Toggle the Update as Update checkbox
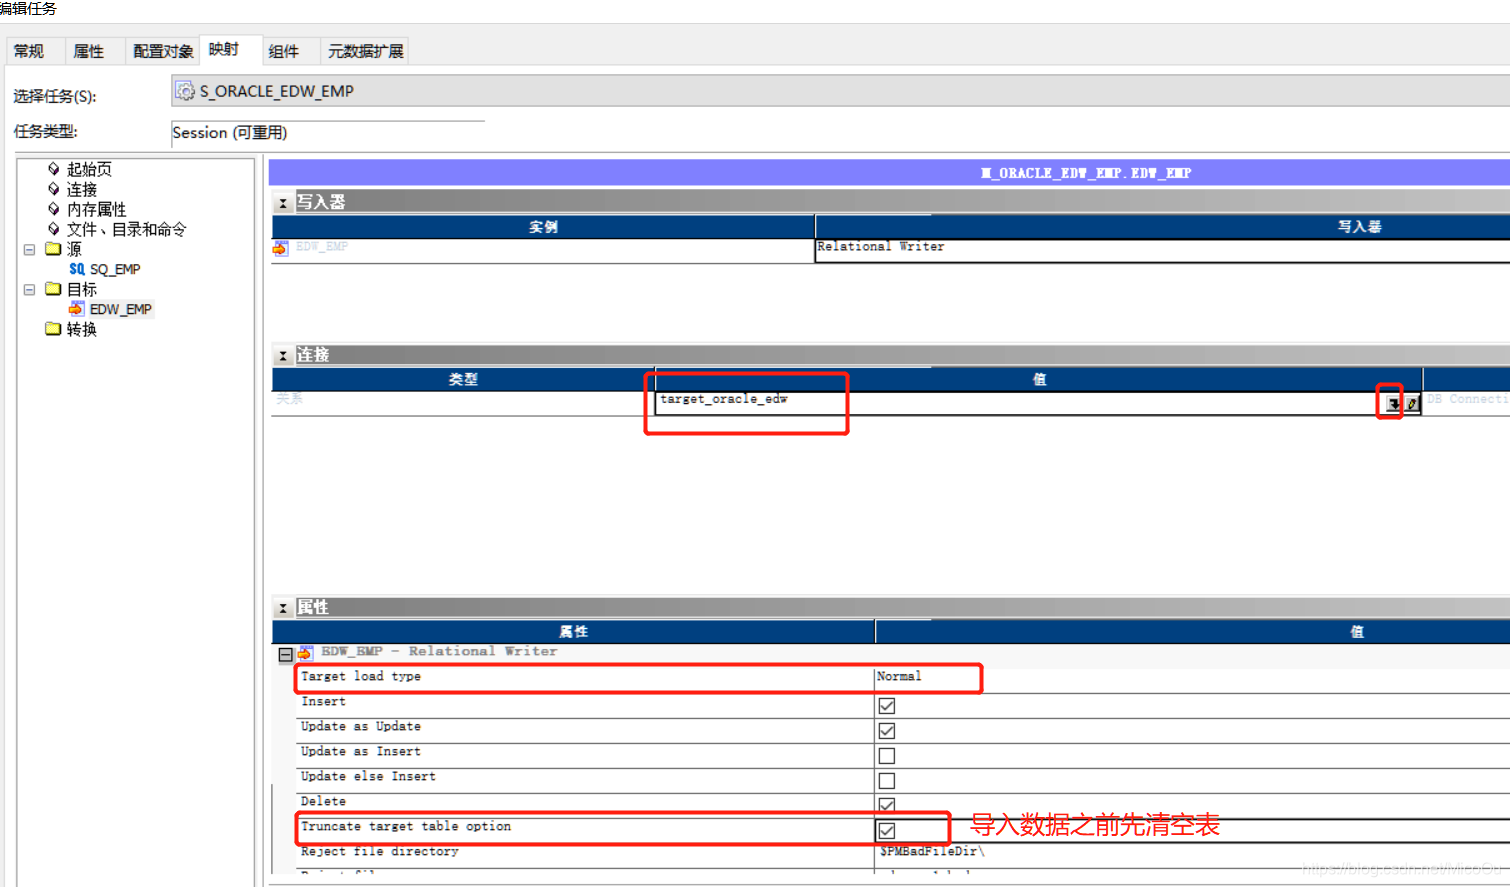This screenshot has height=887, width=1510. (887, 731)
